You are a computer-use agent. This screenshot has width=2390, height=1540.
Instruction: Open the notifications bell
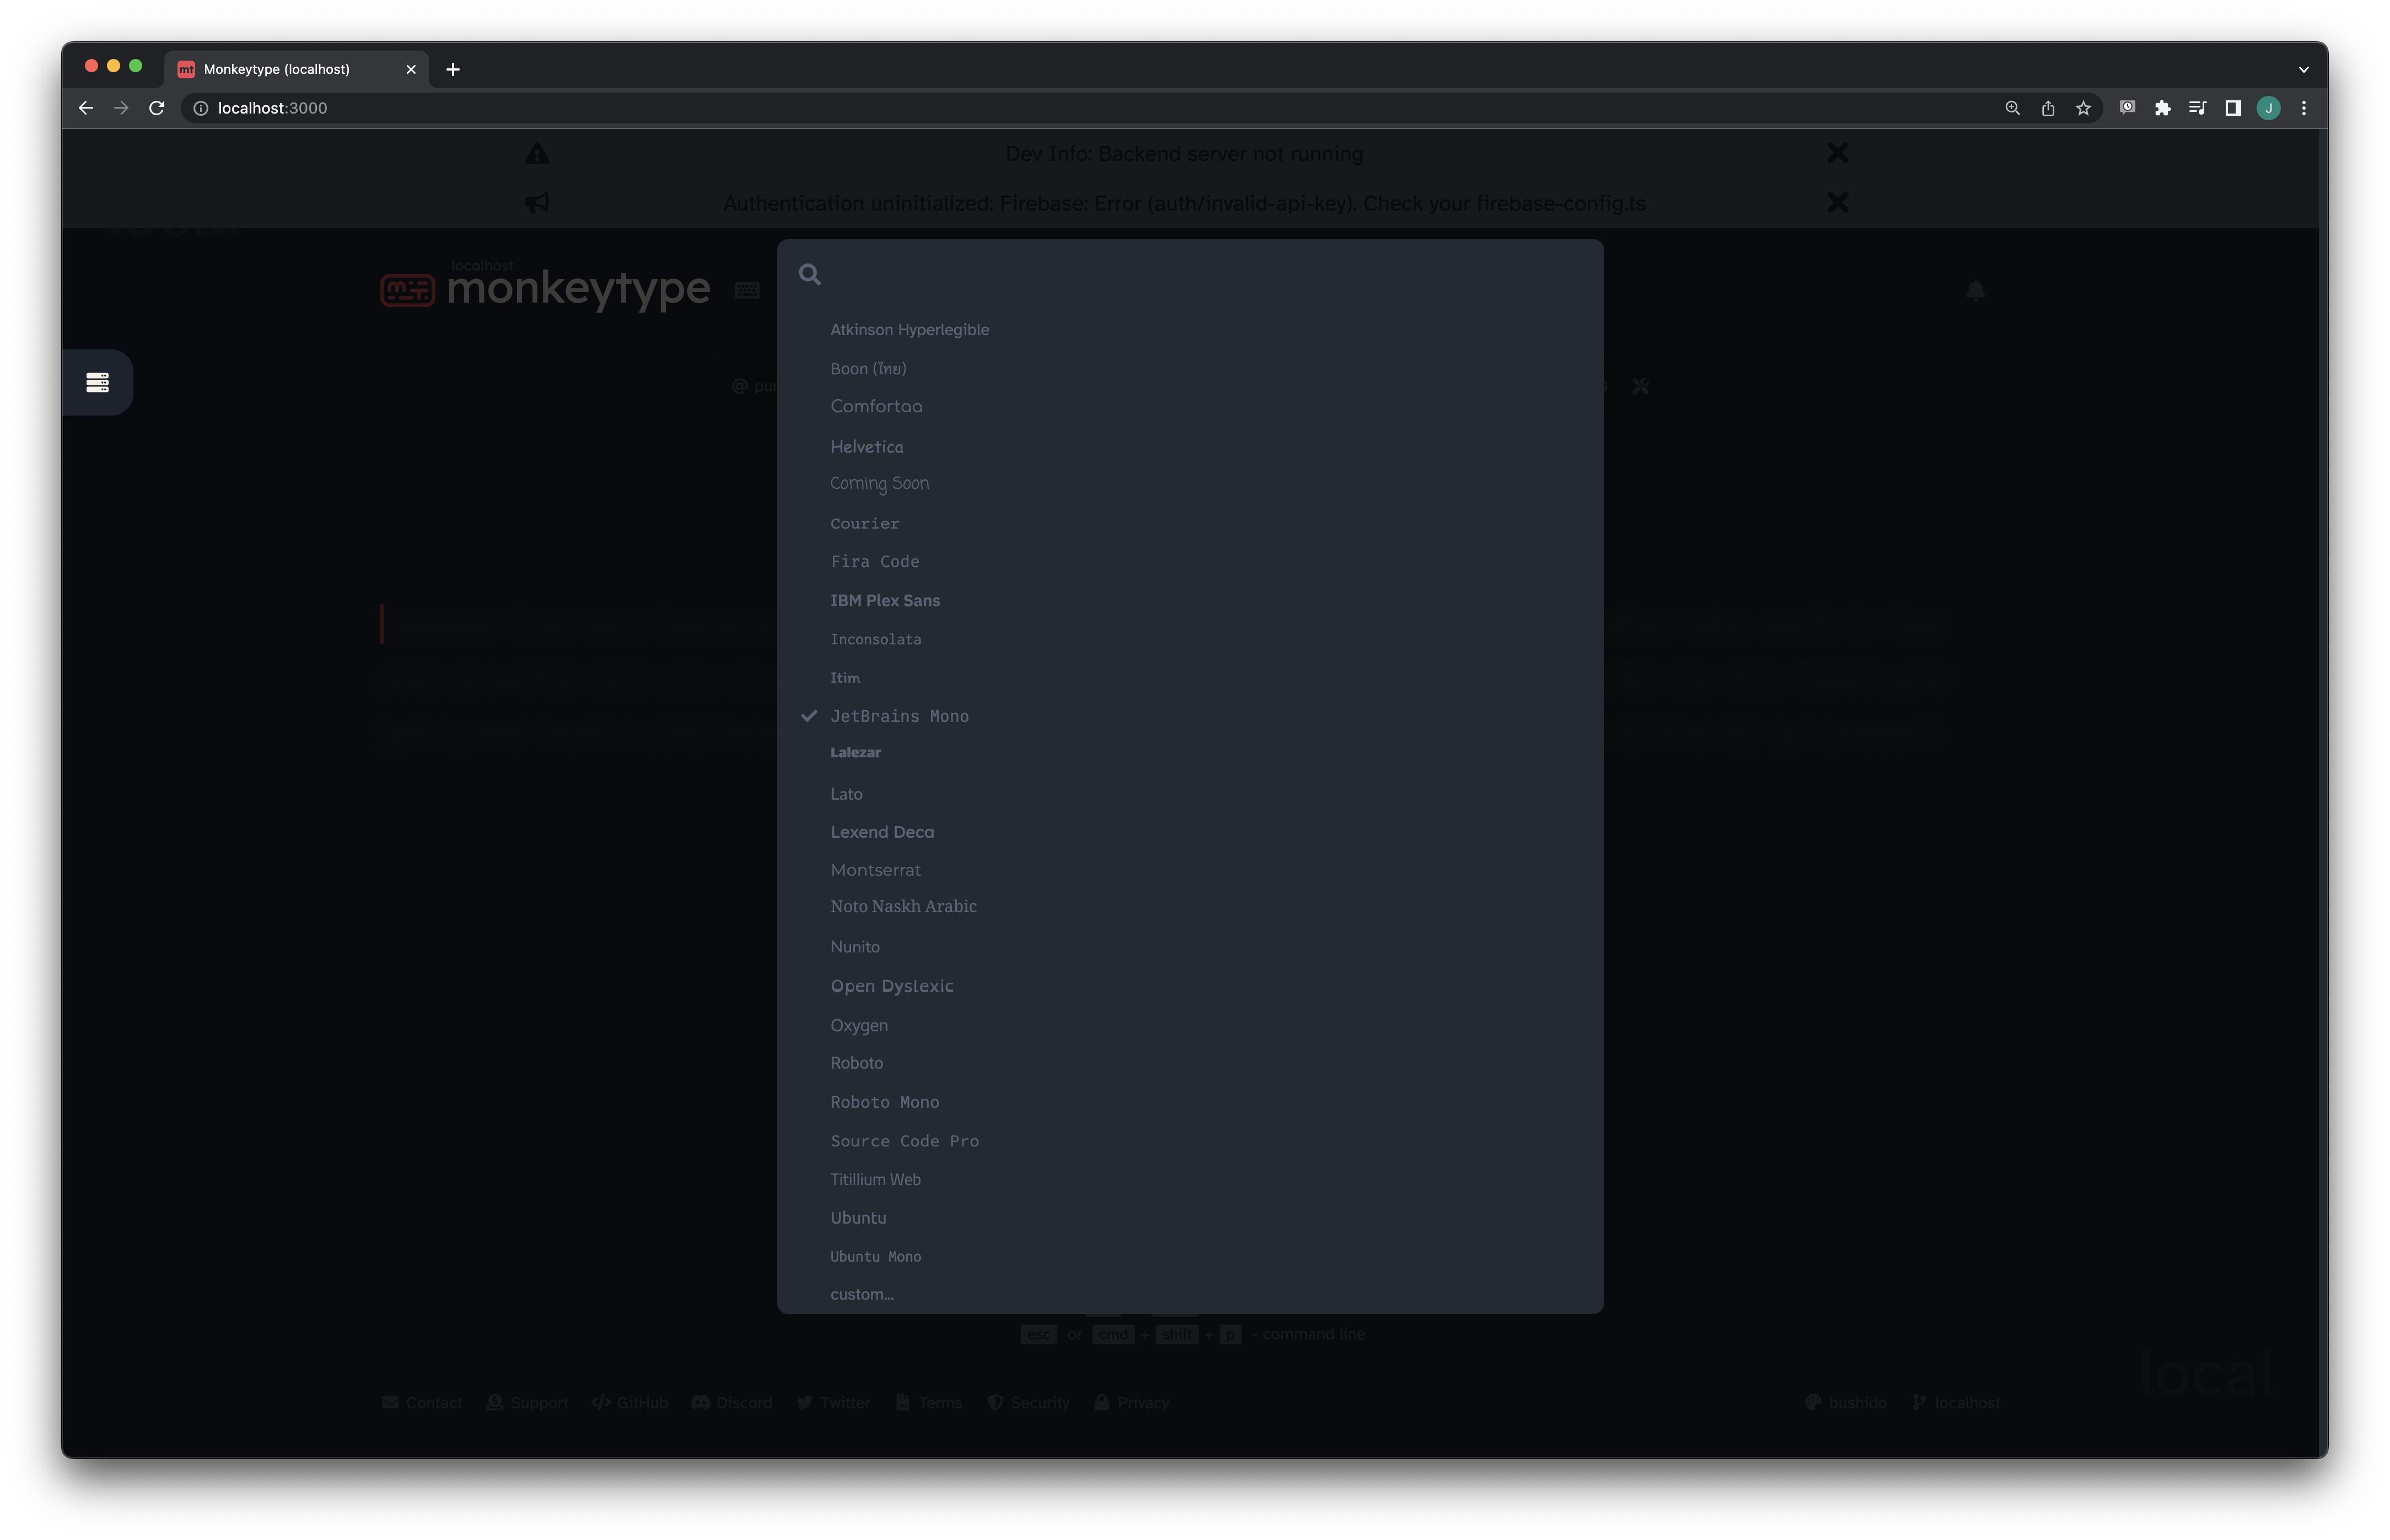click(x=1975, y=291)
